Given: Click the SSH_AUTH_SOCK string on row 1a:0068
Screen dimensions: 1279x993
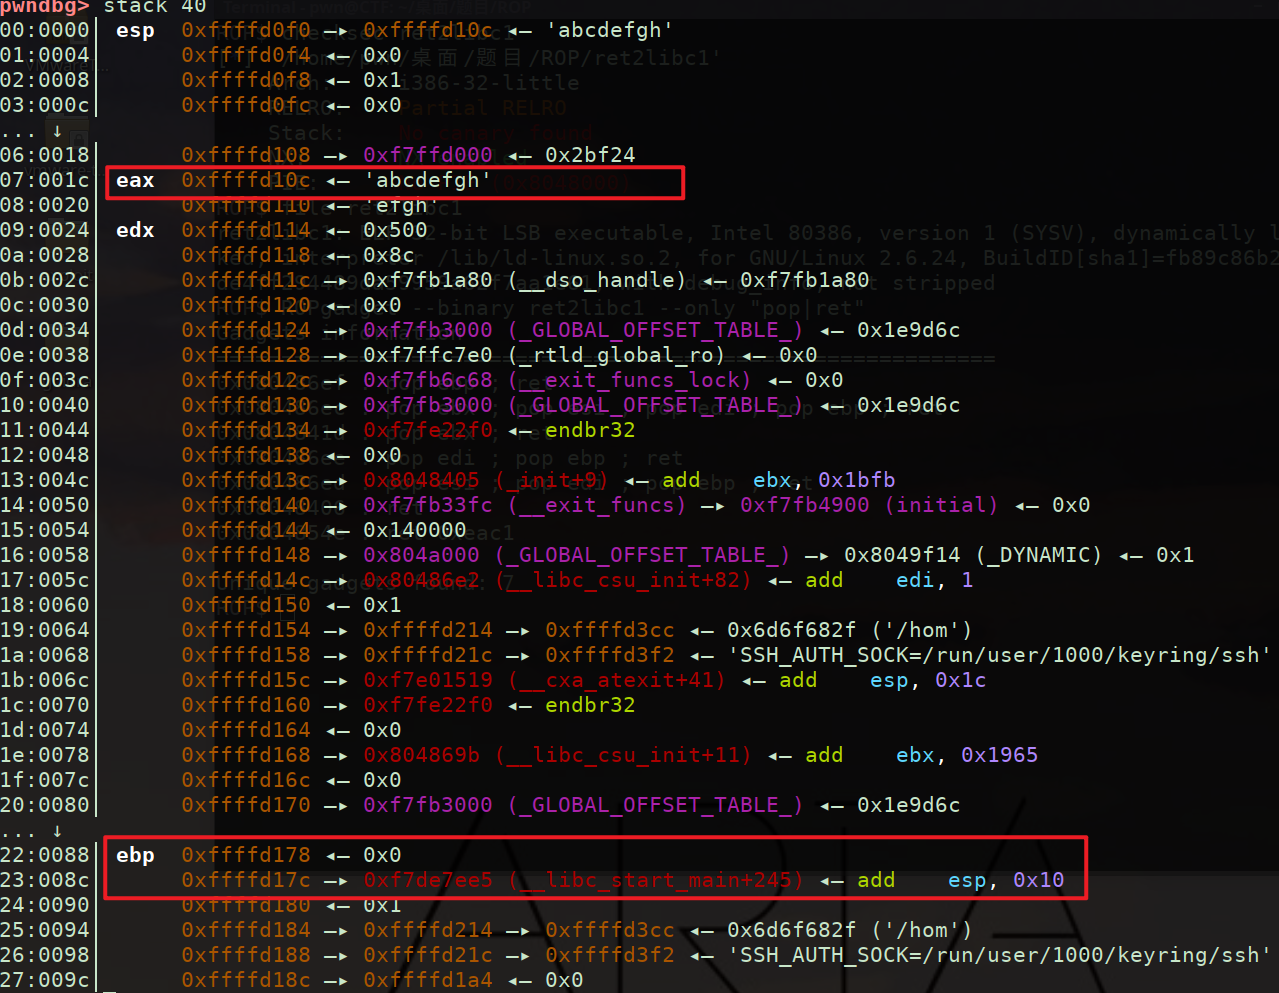Looking at the screenshot, I should tap(1000, 656).
